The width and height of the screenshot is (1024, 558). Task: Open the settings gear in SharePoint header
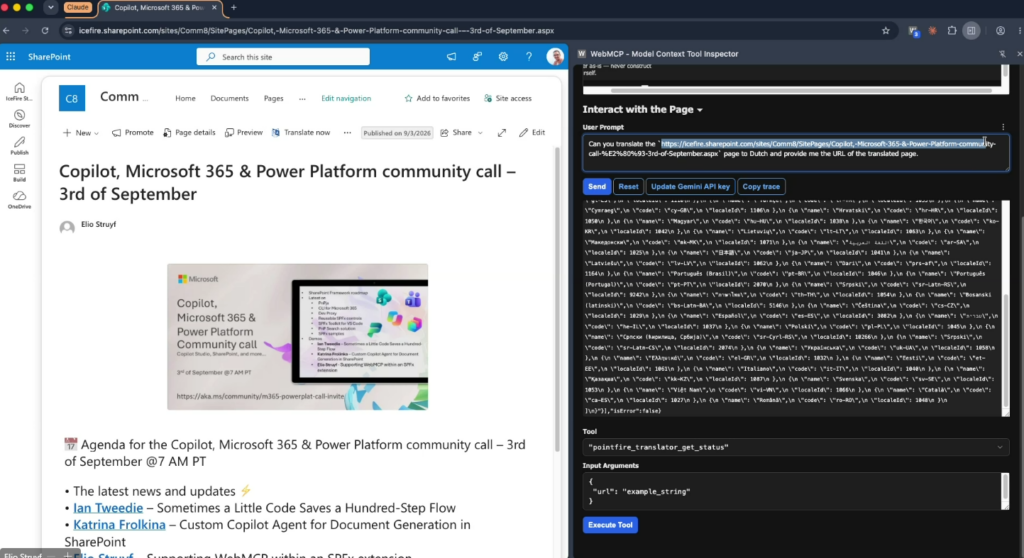point(503,57)
